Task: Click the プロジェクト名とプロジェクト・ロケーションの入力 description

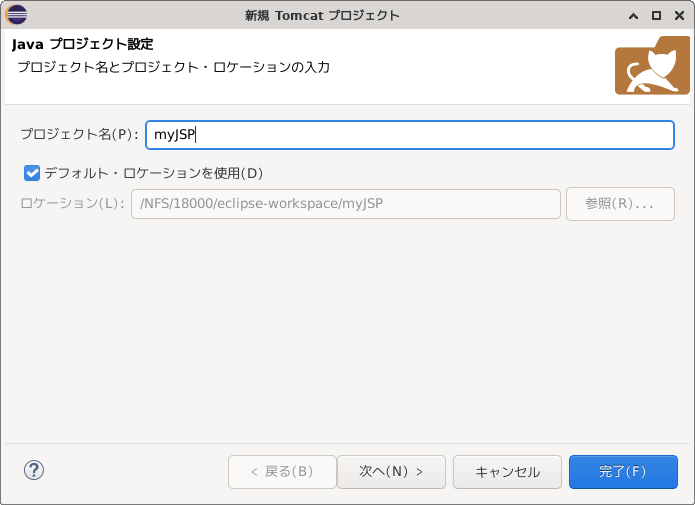Action: coord(174,67)
